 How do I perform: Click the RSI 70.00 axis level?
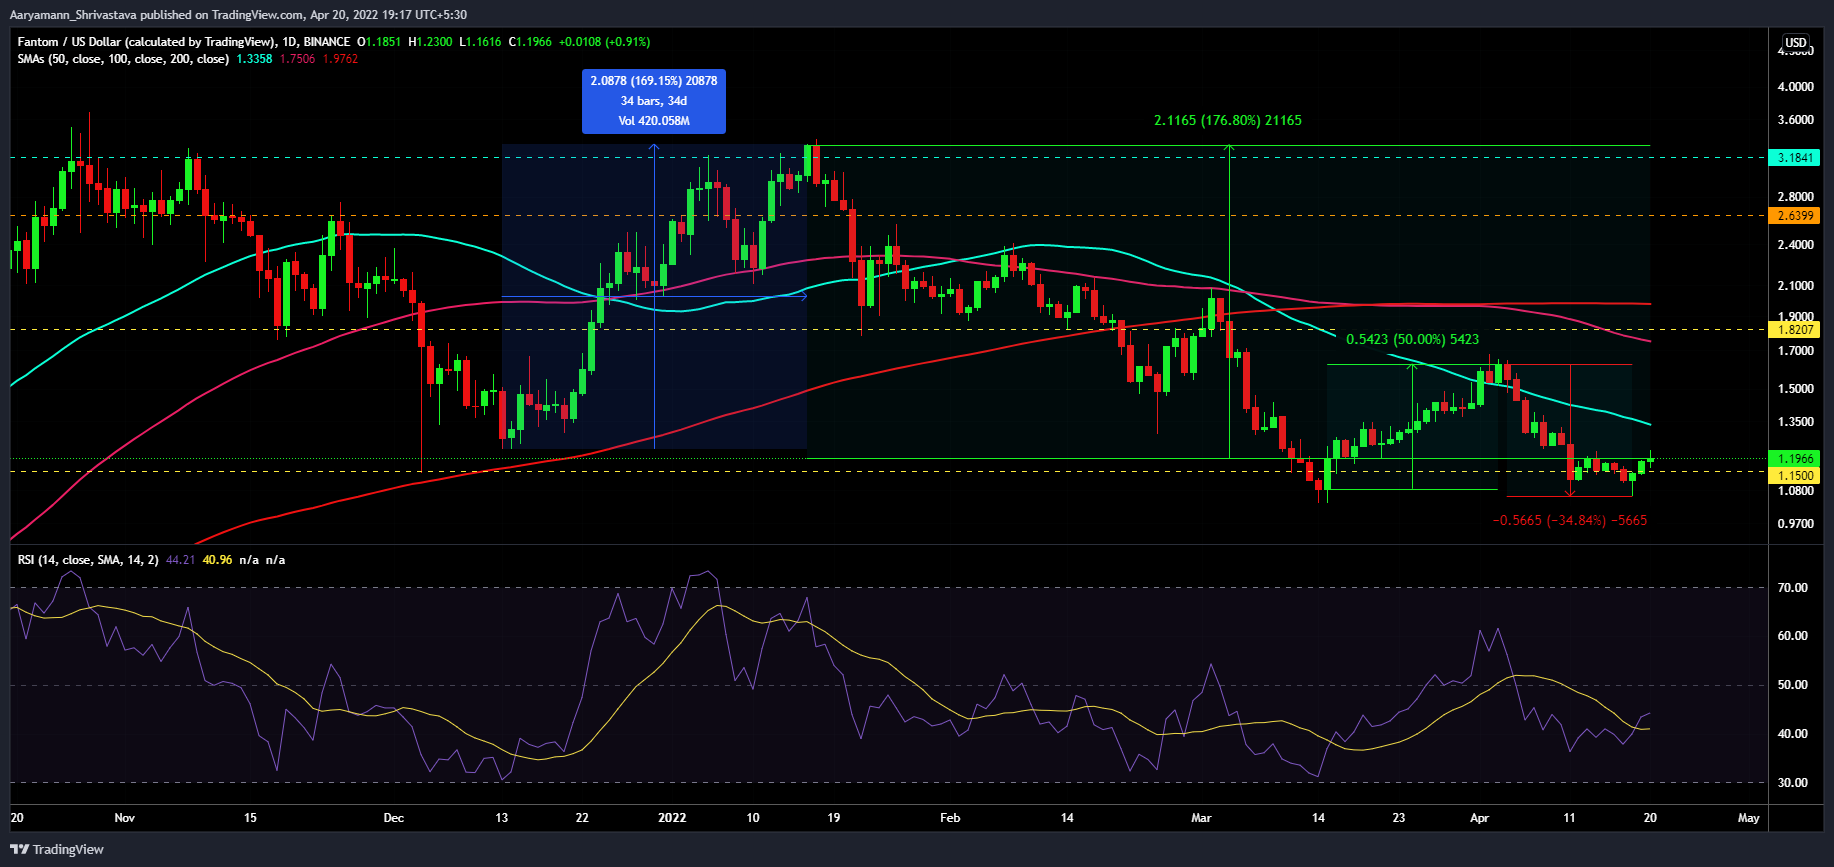tap(1793, 588)
